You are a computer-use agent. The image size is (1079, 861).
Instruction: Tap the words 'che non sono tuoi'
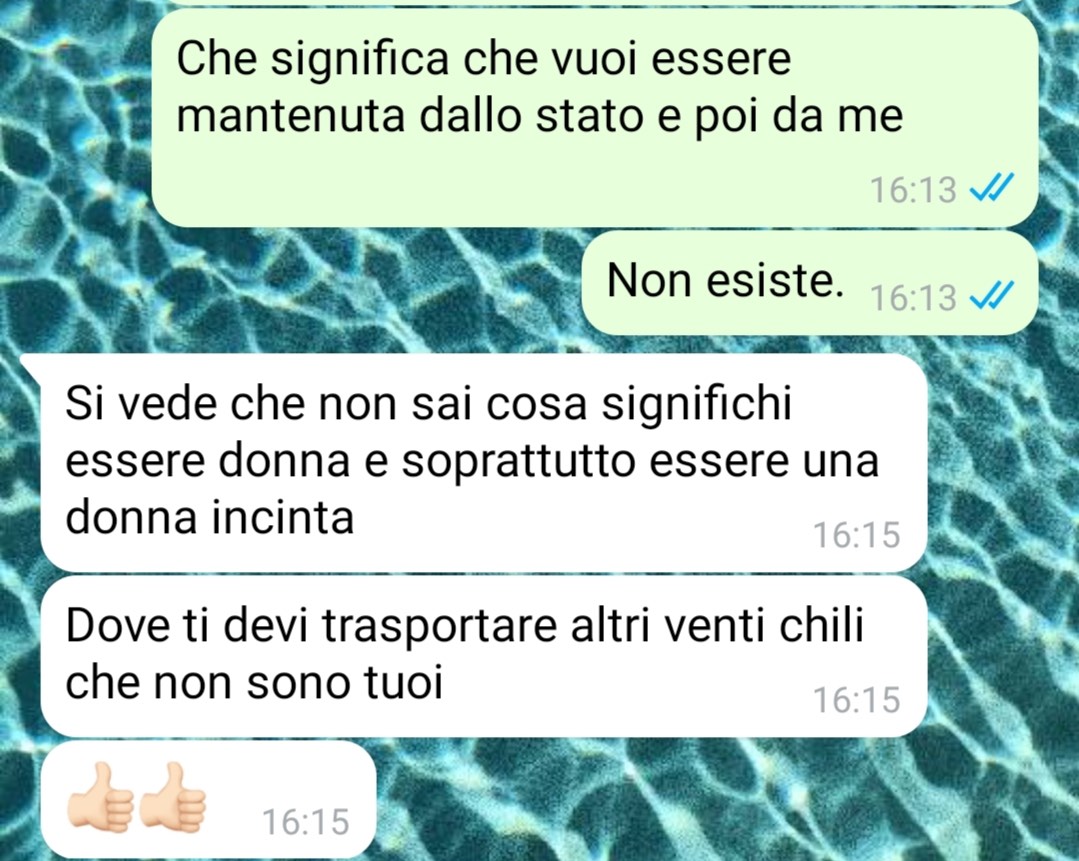click(254, 683)
